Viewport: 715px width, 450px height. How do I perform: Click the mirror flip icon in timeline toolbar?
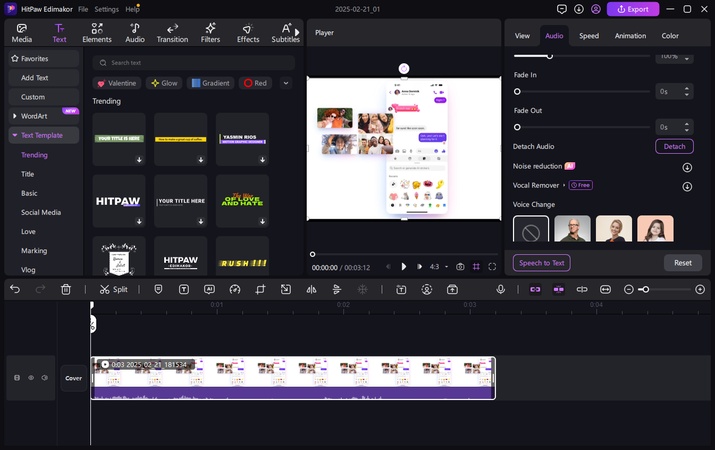coord(311,289)
